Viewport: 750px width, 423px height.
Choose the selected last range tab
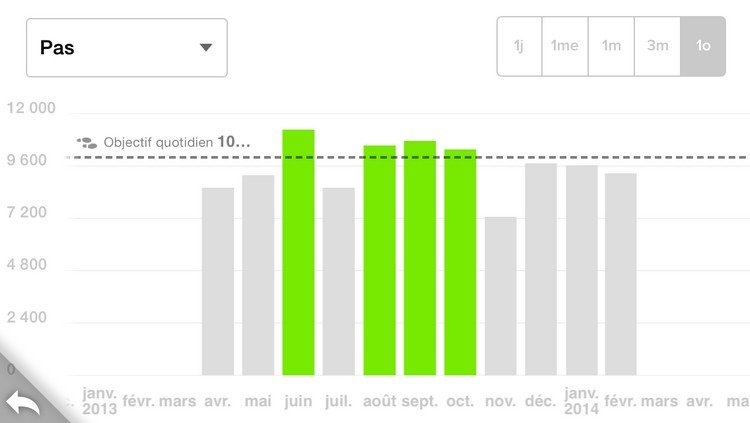pyautogui.click(x=702, y=46)
